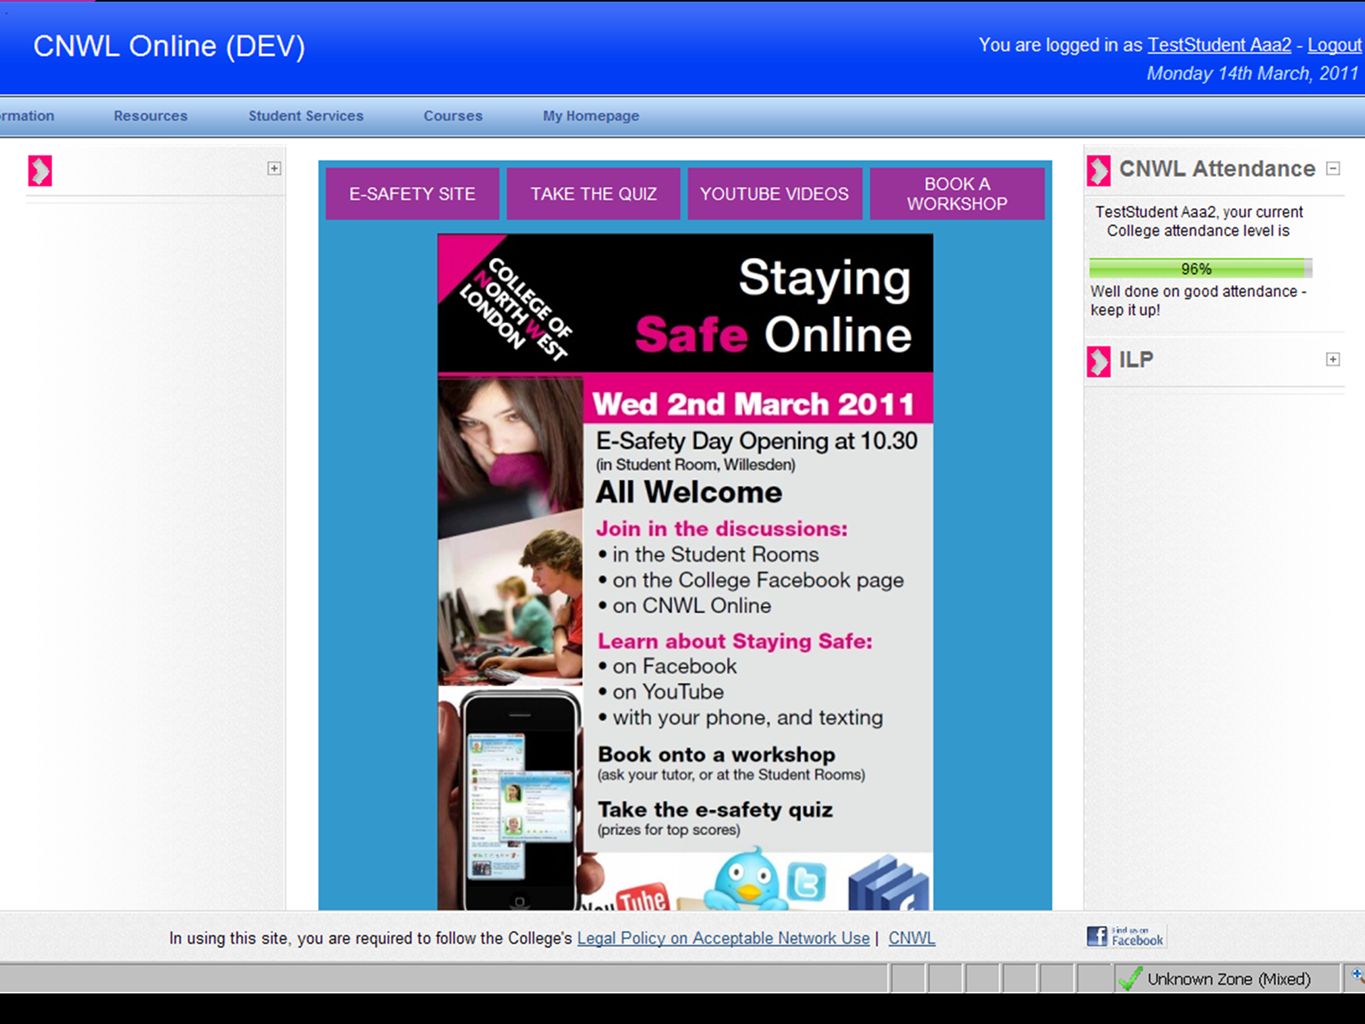Click BOOK A WORKSHOP button
This screenshot has height=1024, width=1365.
(957, 193)
